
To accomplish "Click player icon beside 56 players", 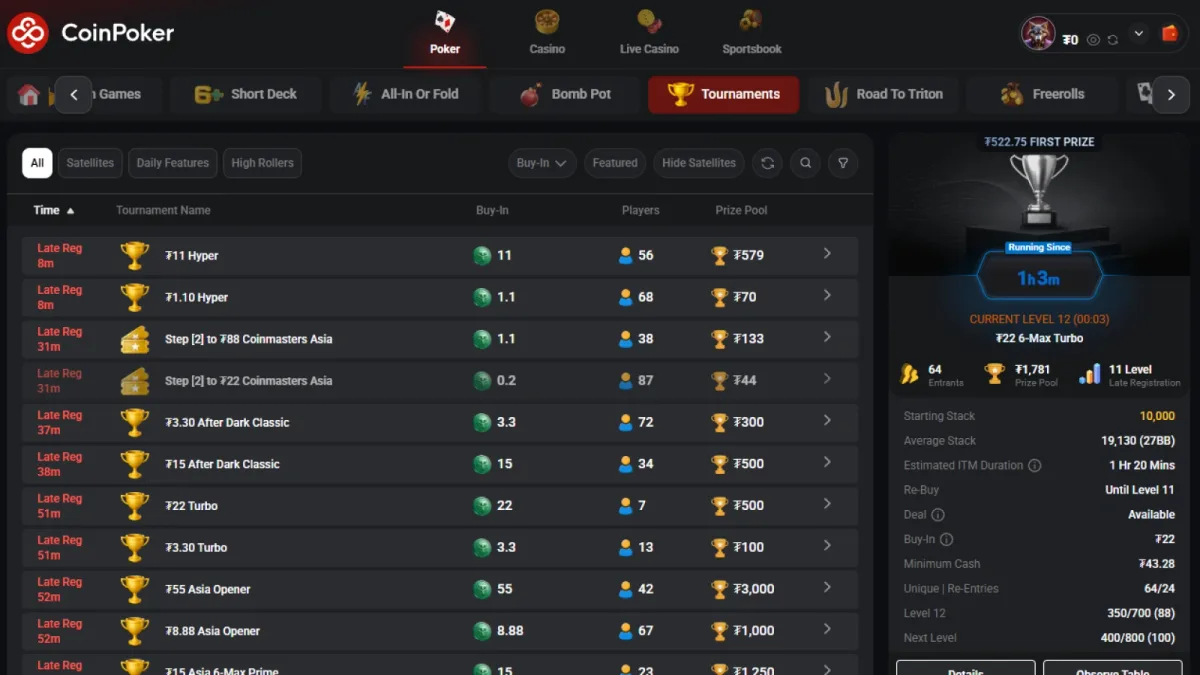I will [626, 256].
